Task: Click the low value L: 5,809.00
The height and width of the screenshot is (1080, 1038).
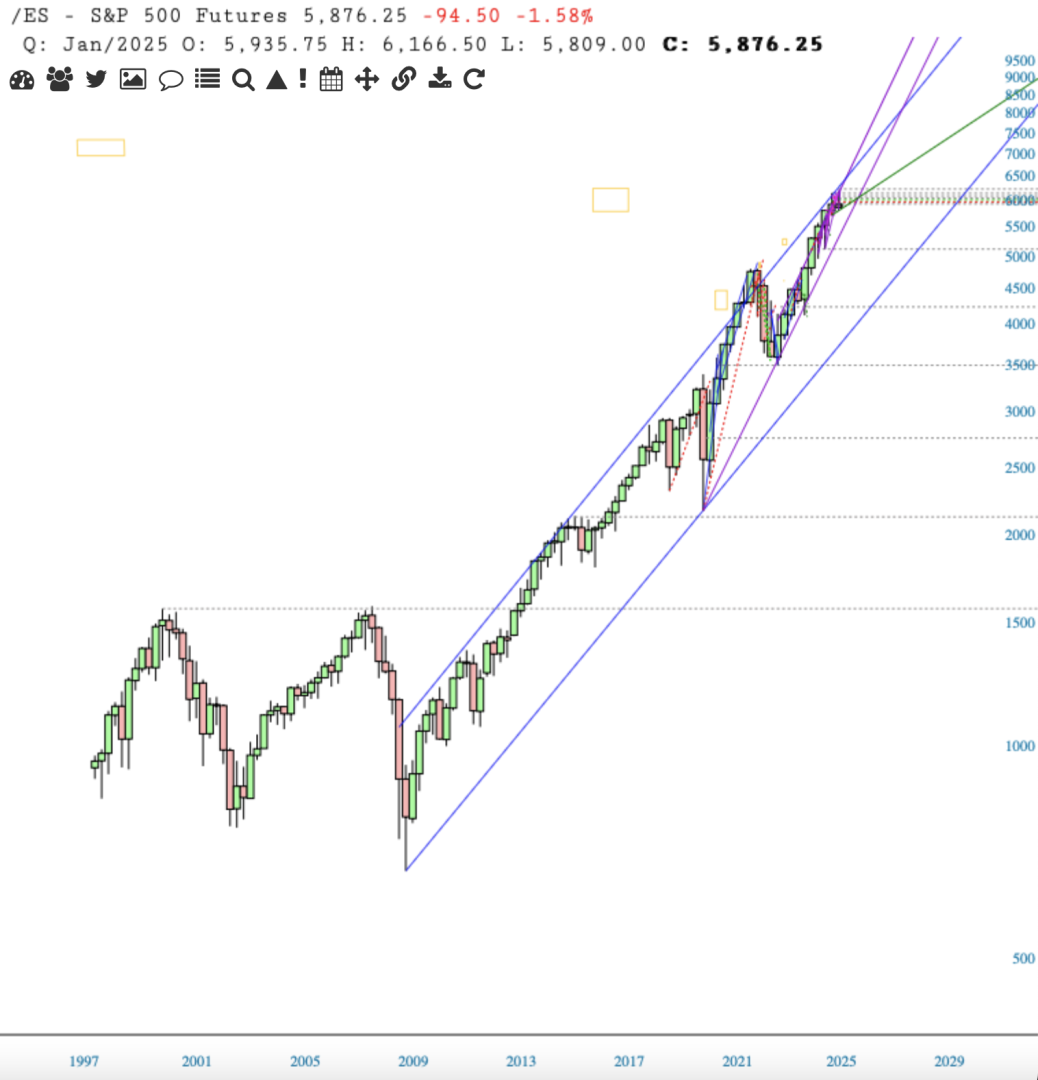Action: 574,44
